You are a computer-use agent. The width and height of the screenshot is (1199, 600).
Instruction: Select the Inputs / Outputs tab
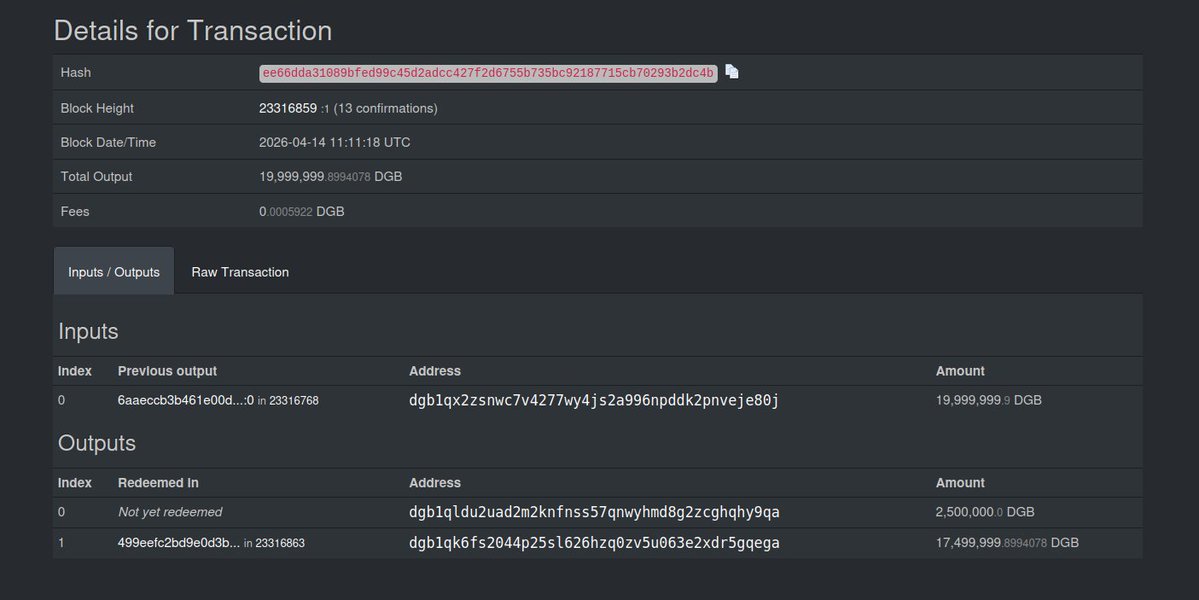(x=114, y=272)
